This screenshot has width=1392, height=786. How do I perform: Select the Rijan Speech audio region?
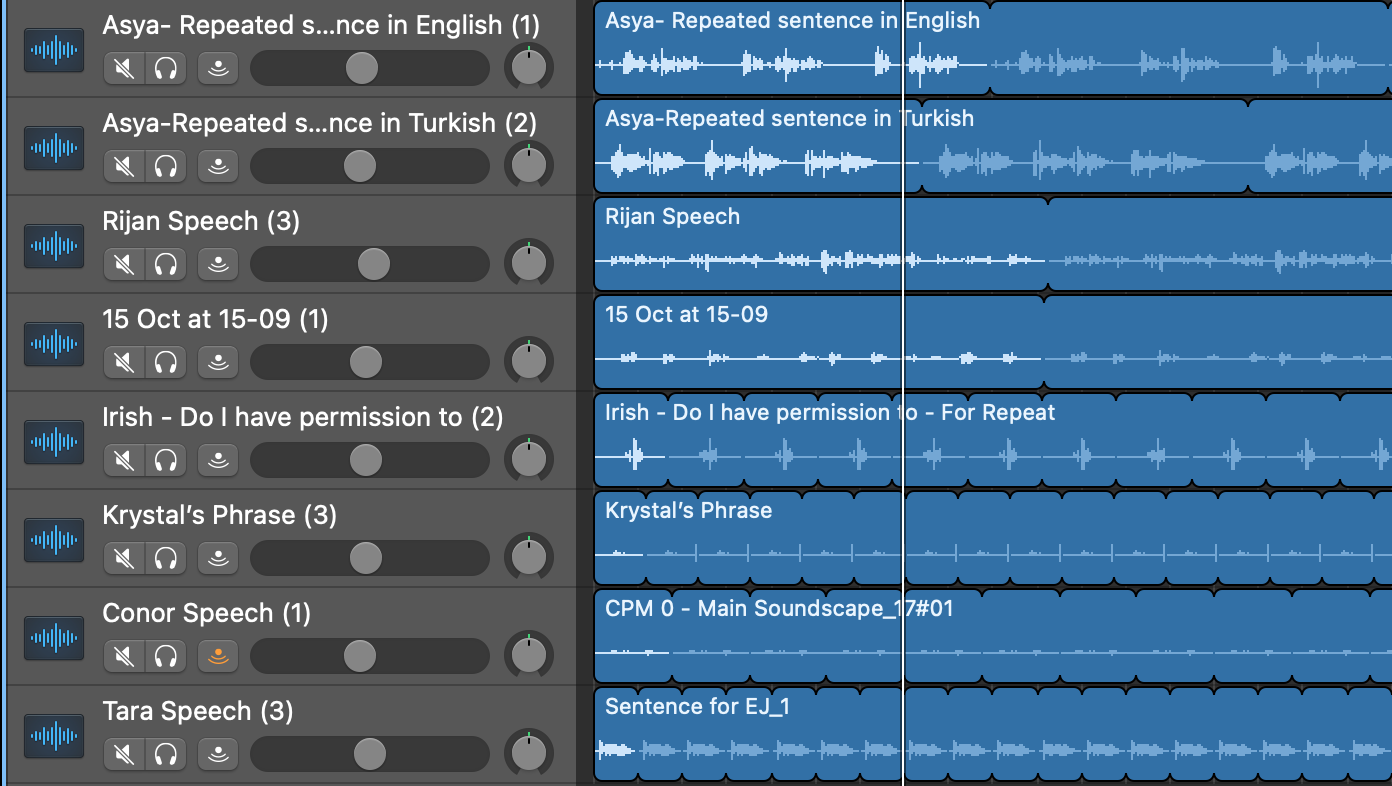[x=820, y=244]
